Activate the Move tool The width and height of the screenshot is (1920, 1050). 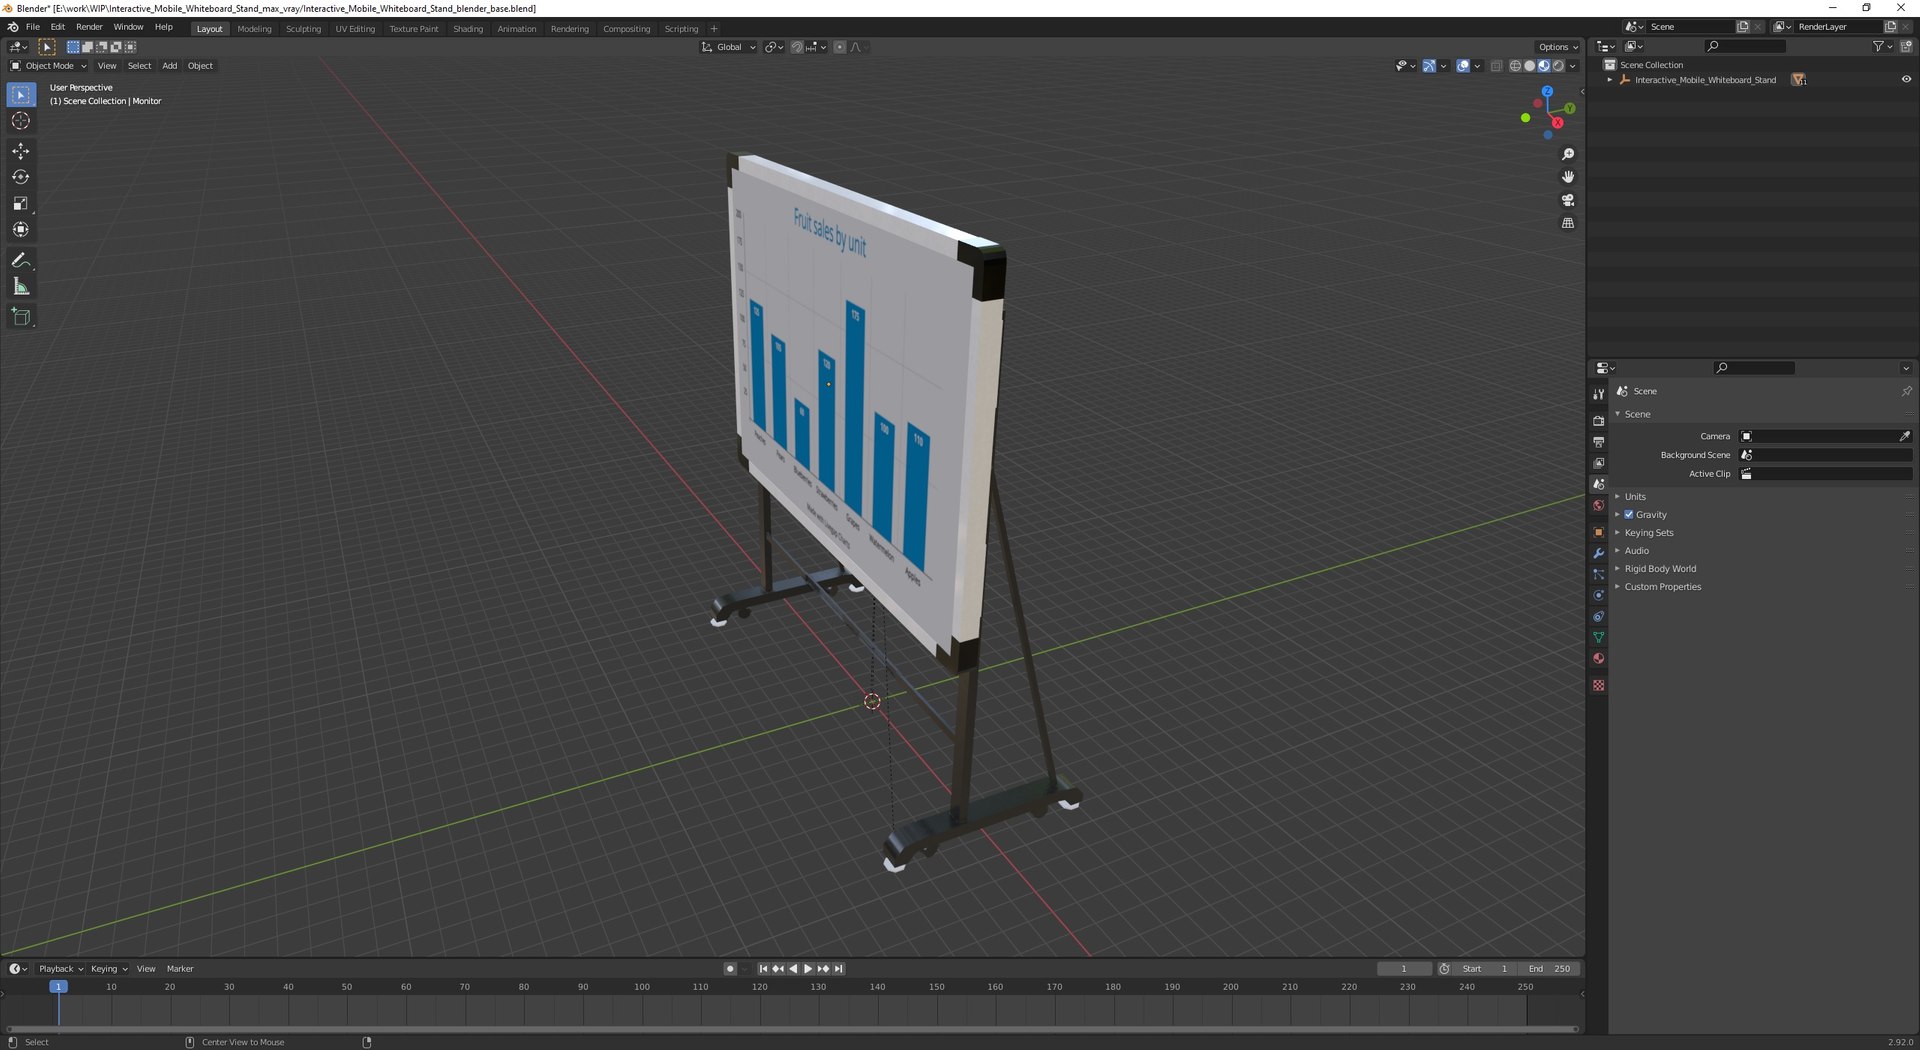pos(21,151)
